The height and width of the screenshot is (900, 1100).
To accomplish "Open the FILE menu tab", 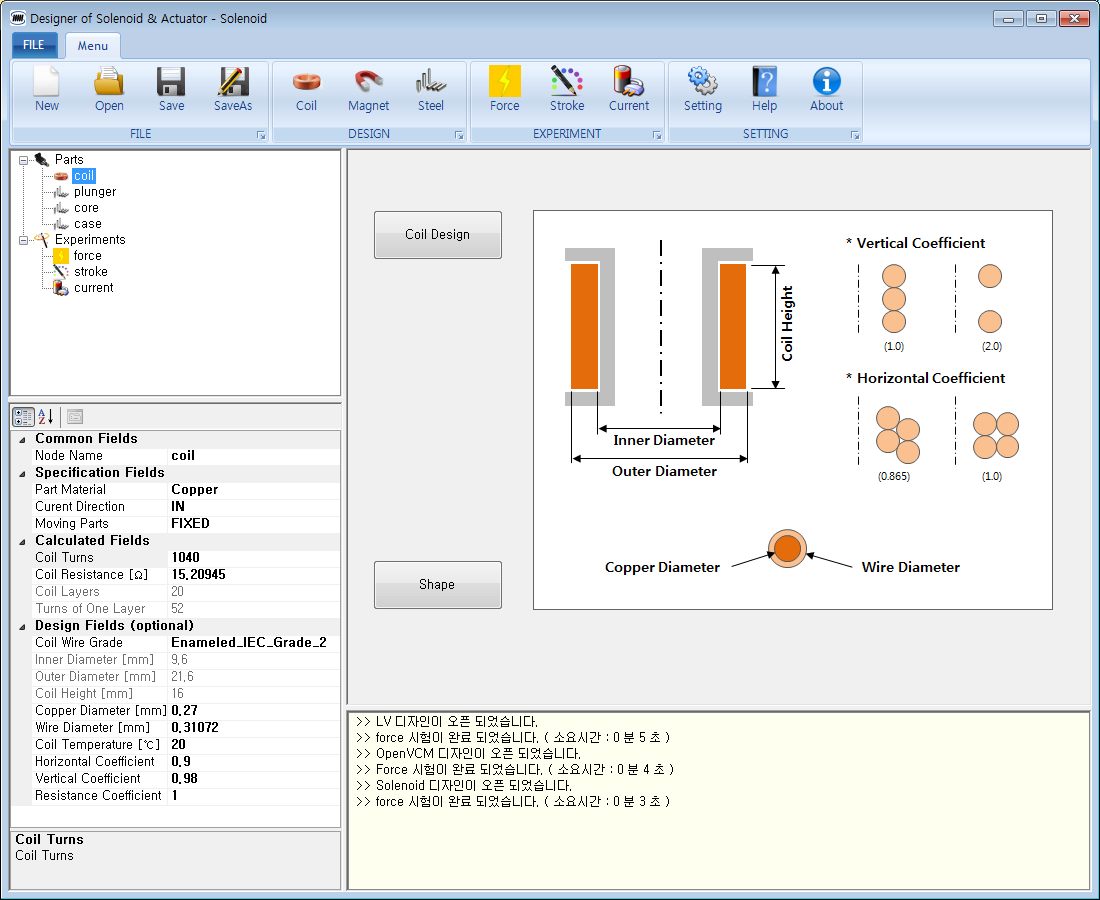I will 34,45.
